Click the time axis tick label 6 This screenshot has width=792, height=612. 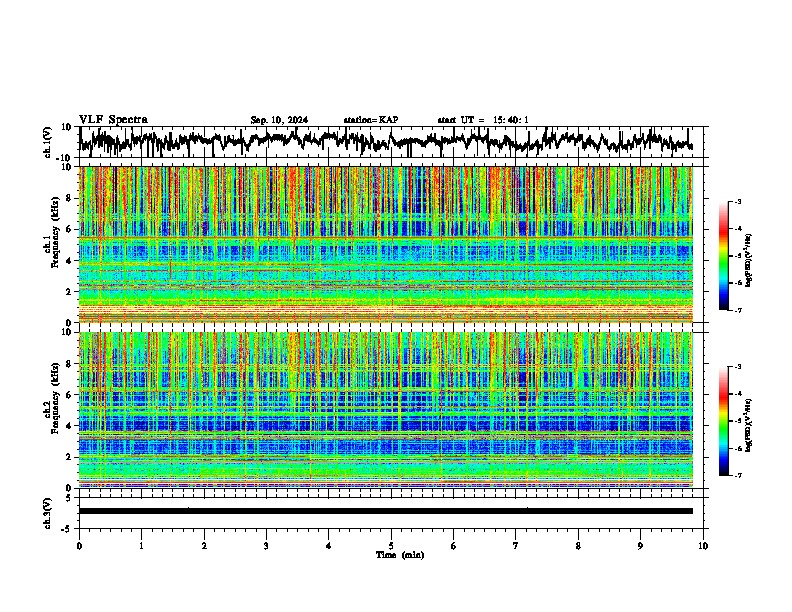(x=454, y=546)
